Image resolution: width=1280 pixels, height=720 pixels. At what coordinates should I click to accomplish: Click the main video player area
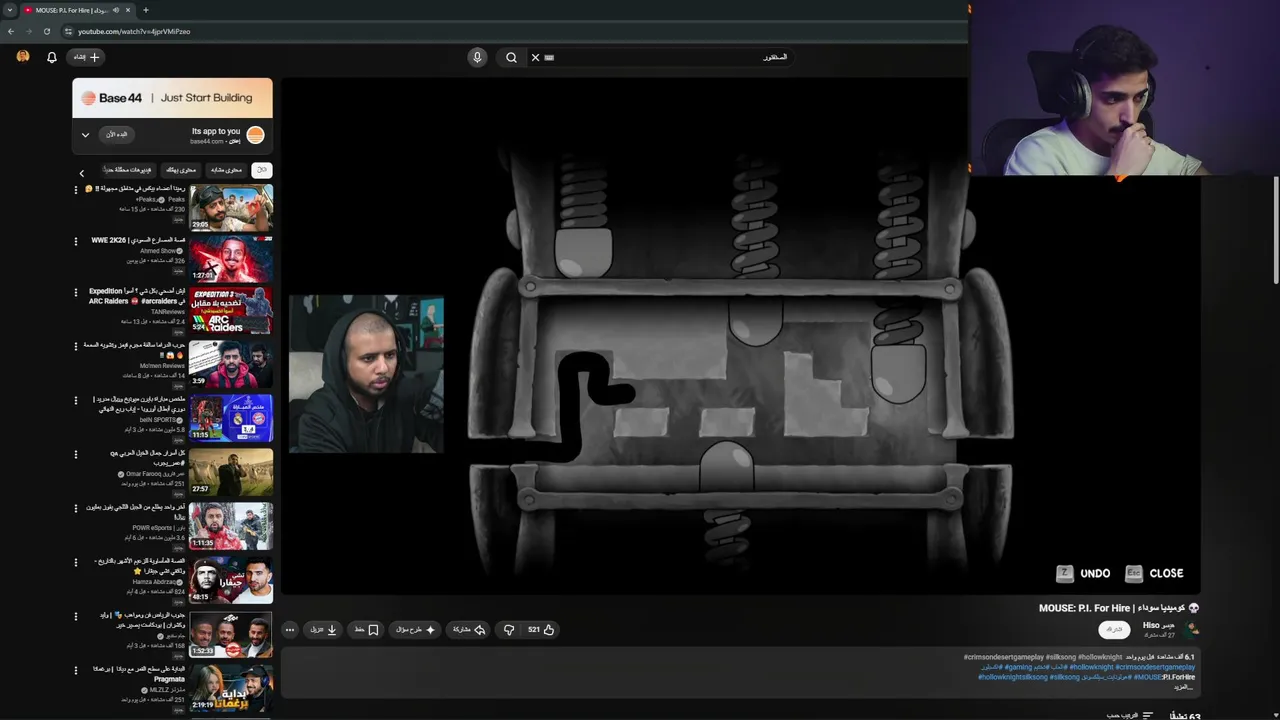tap(740, 337)
